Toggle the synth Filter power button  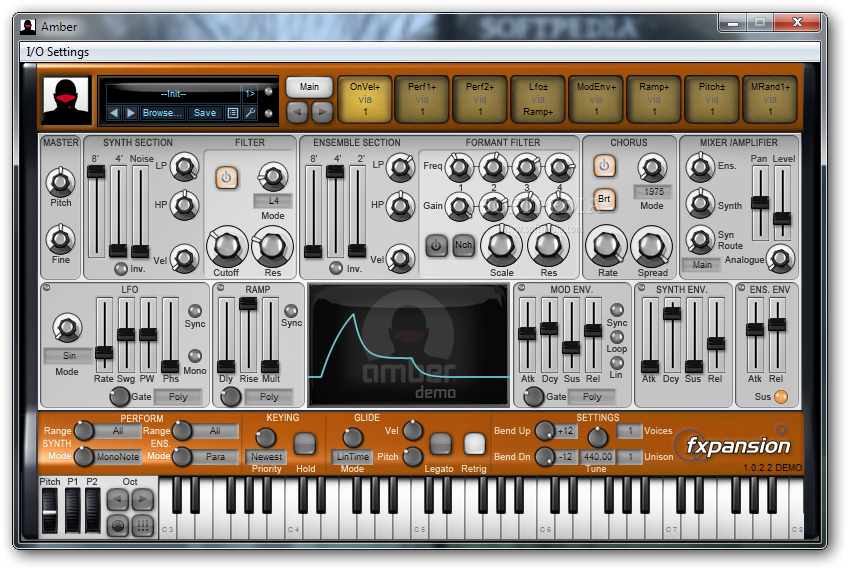point(226,177)
